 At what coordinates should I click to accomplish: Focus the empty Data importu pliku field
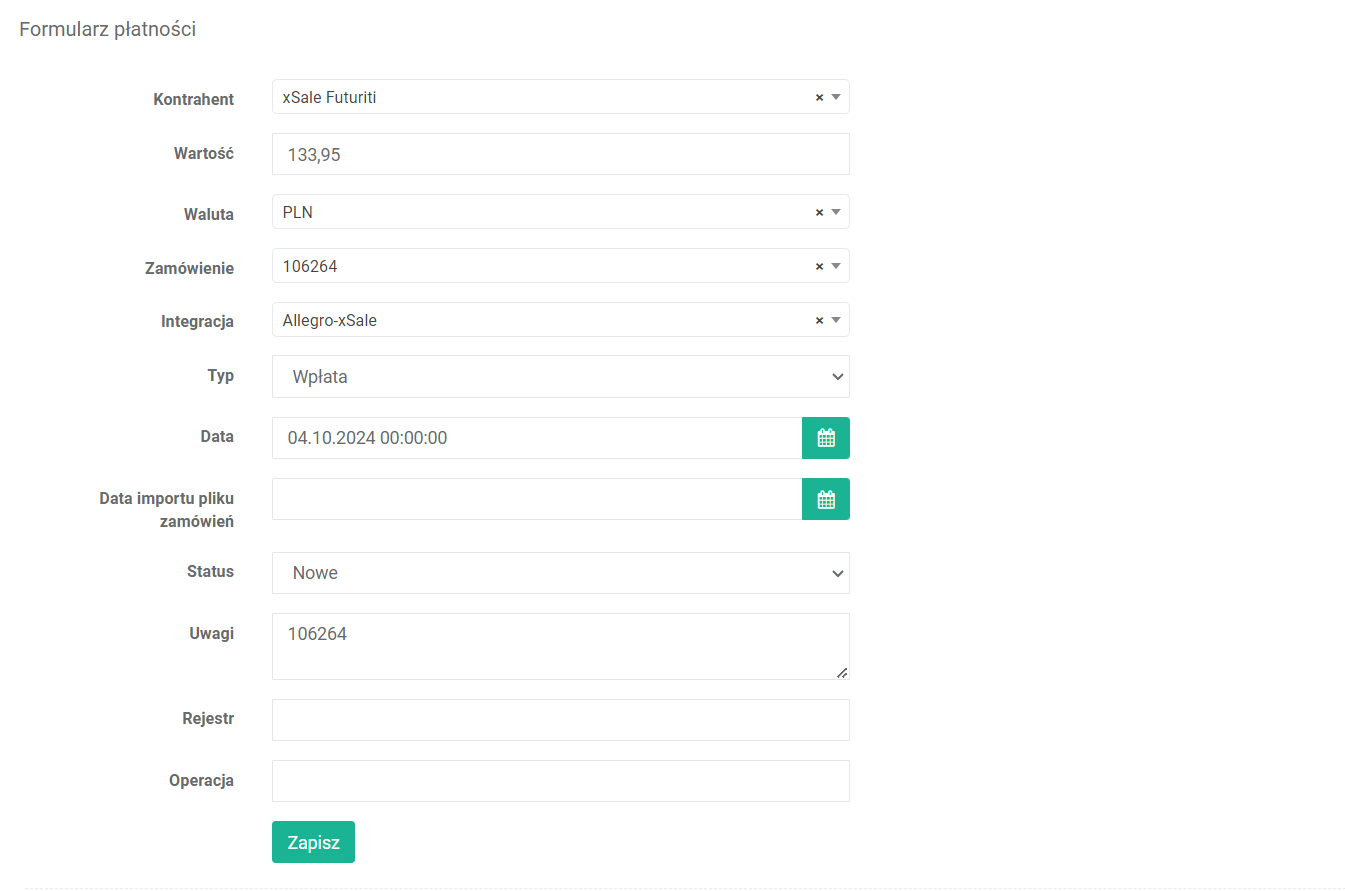[x=536, y=499]
